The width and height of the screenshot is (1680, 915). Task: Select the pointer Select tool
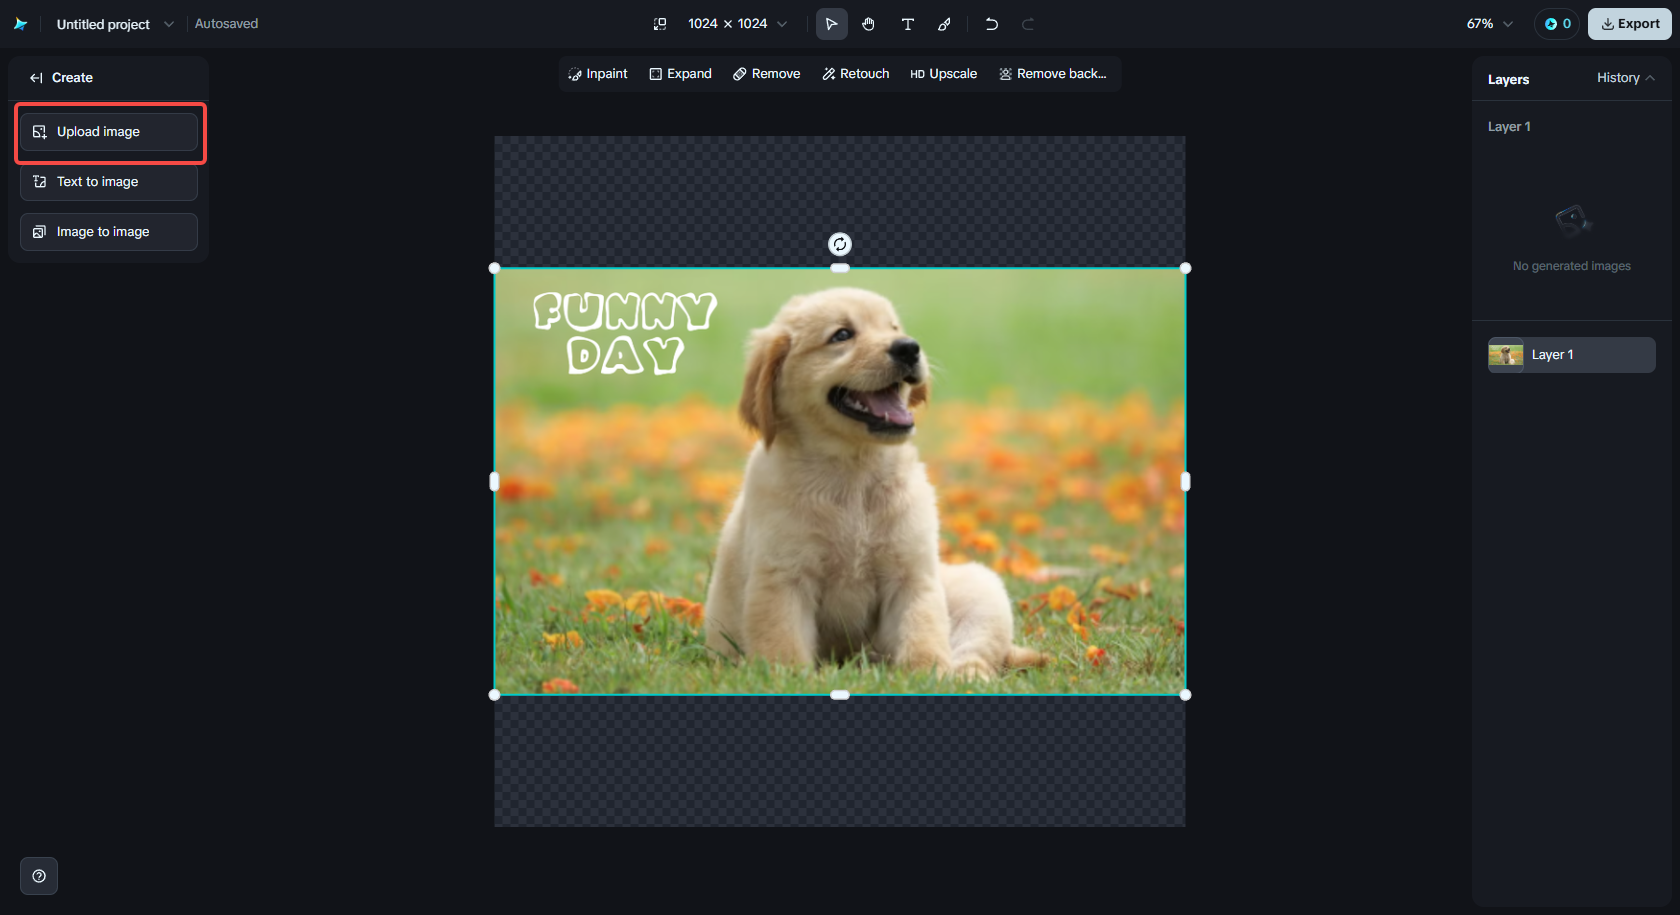pos(832,24)
